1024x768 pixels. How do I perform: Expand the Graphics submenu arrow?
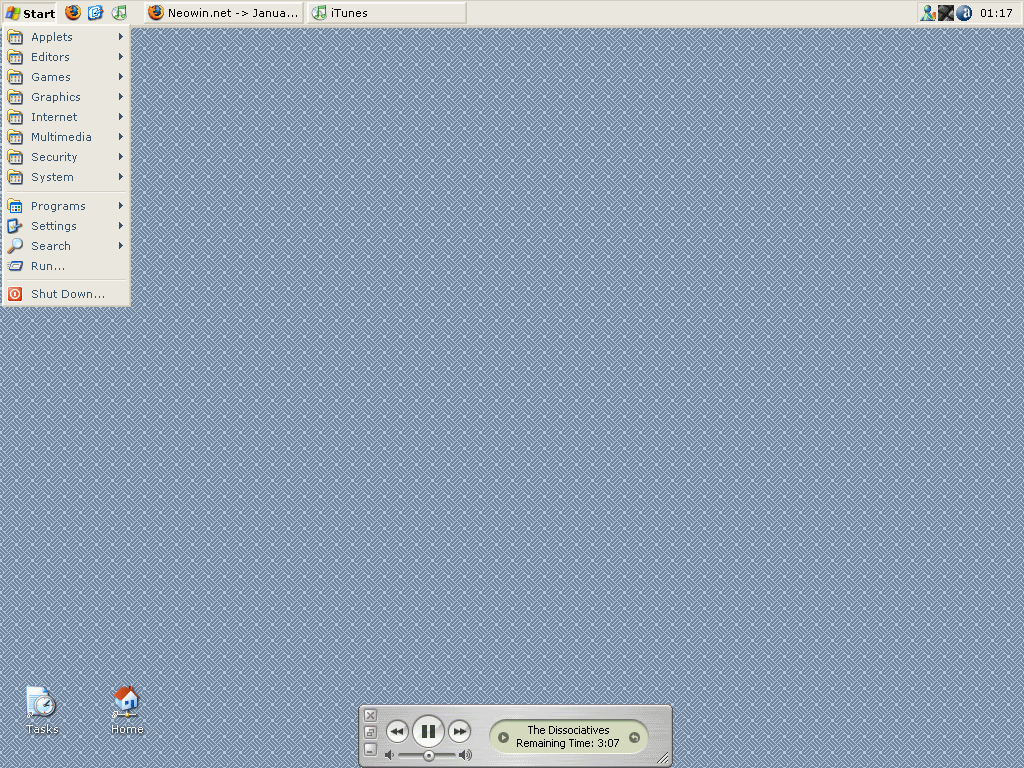[x=120, y=97]
